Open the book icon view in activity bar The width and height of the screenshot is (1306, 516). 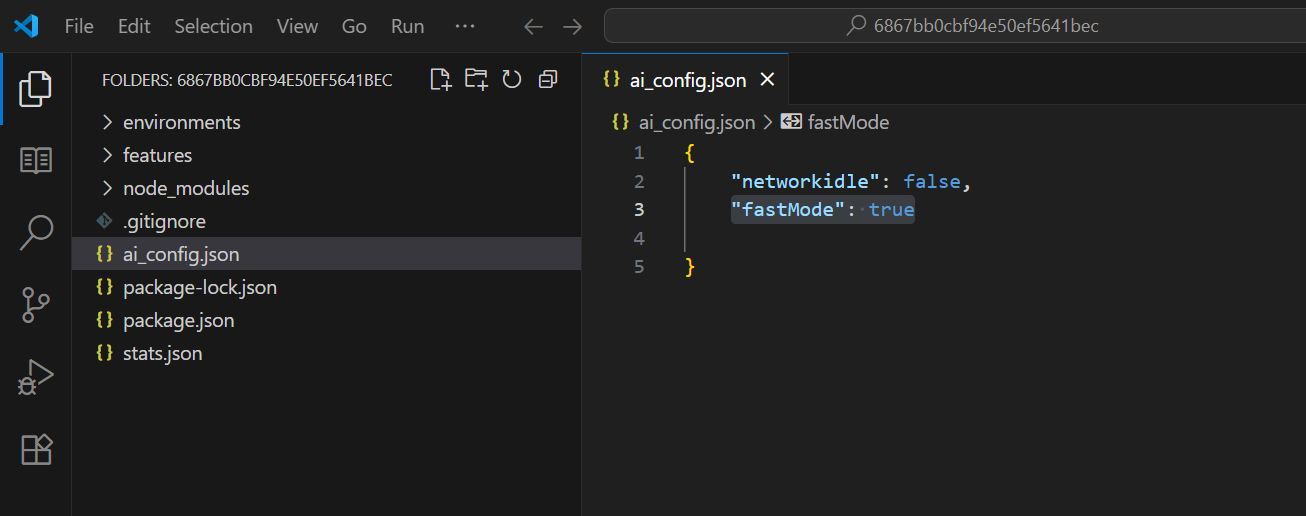coord(36,161)
